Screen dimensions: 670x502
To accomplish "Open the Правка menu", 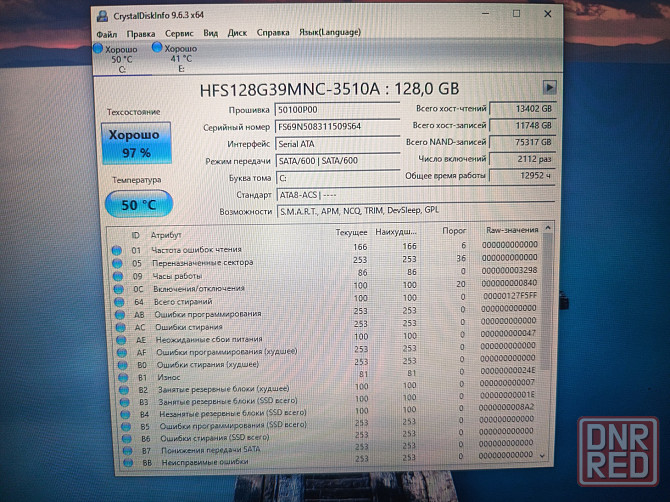I will pos(141,34).
